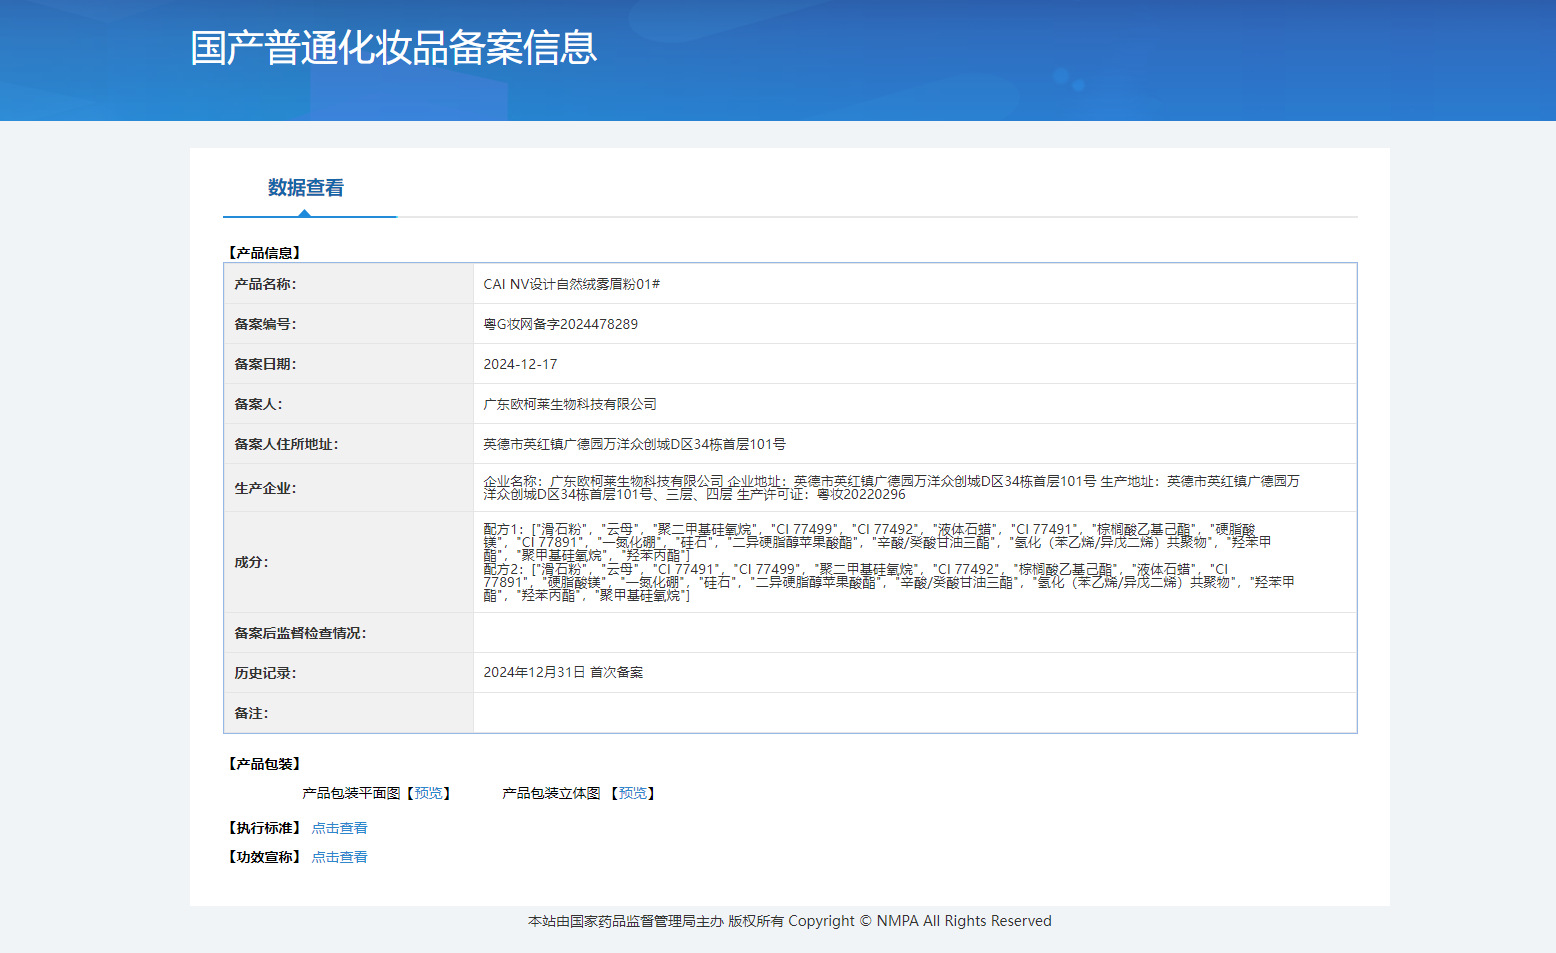Click the 【产品包装】 section heading
This screenshot has width=1556, height=953.
[x=264, y=764]
